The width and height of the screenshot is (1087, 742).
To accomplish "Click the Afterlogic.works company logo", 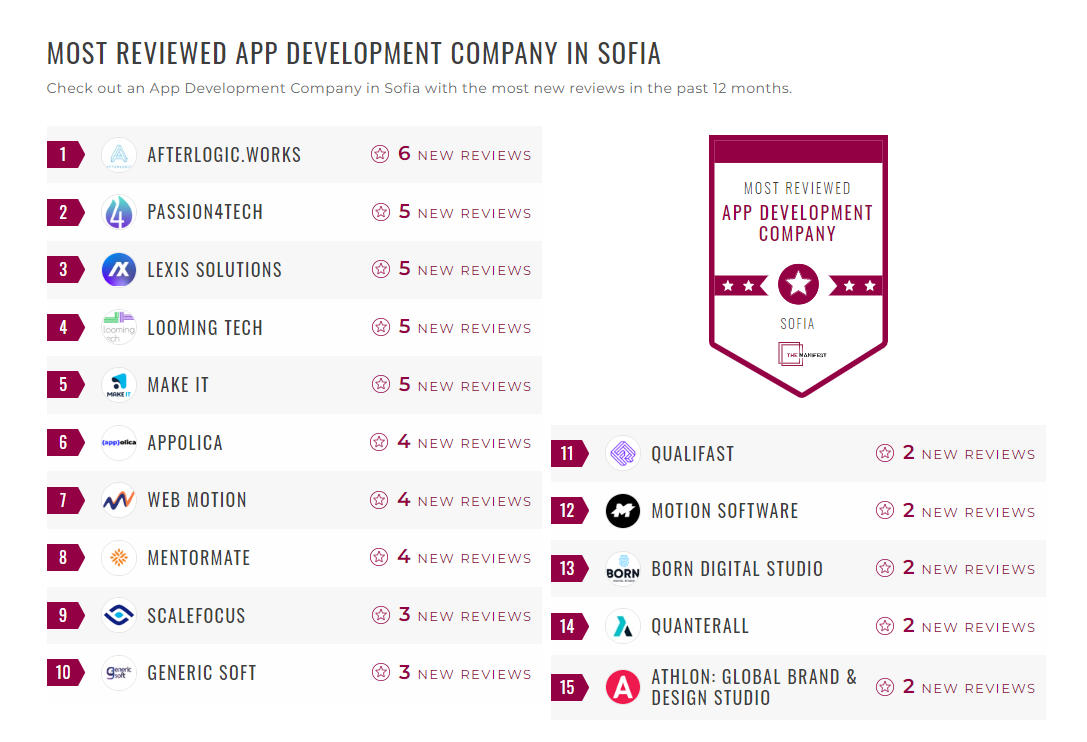I will point(119,154).
